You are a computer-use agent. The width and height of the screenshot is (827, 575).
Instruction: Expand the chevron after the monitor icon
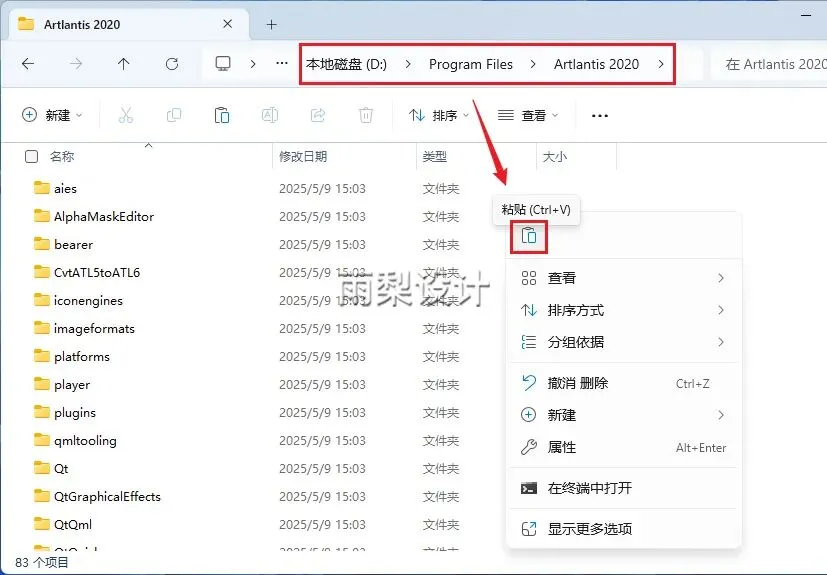coord(253,64)
